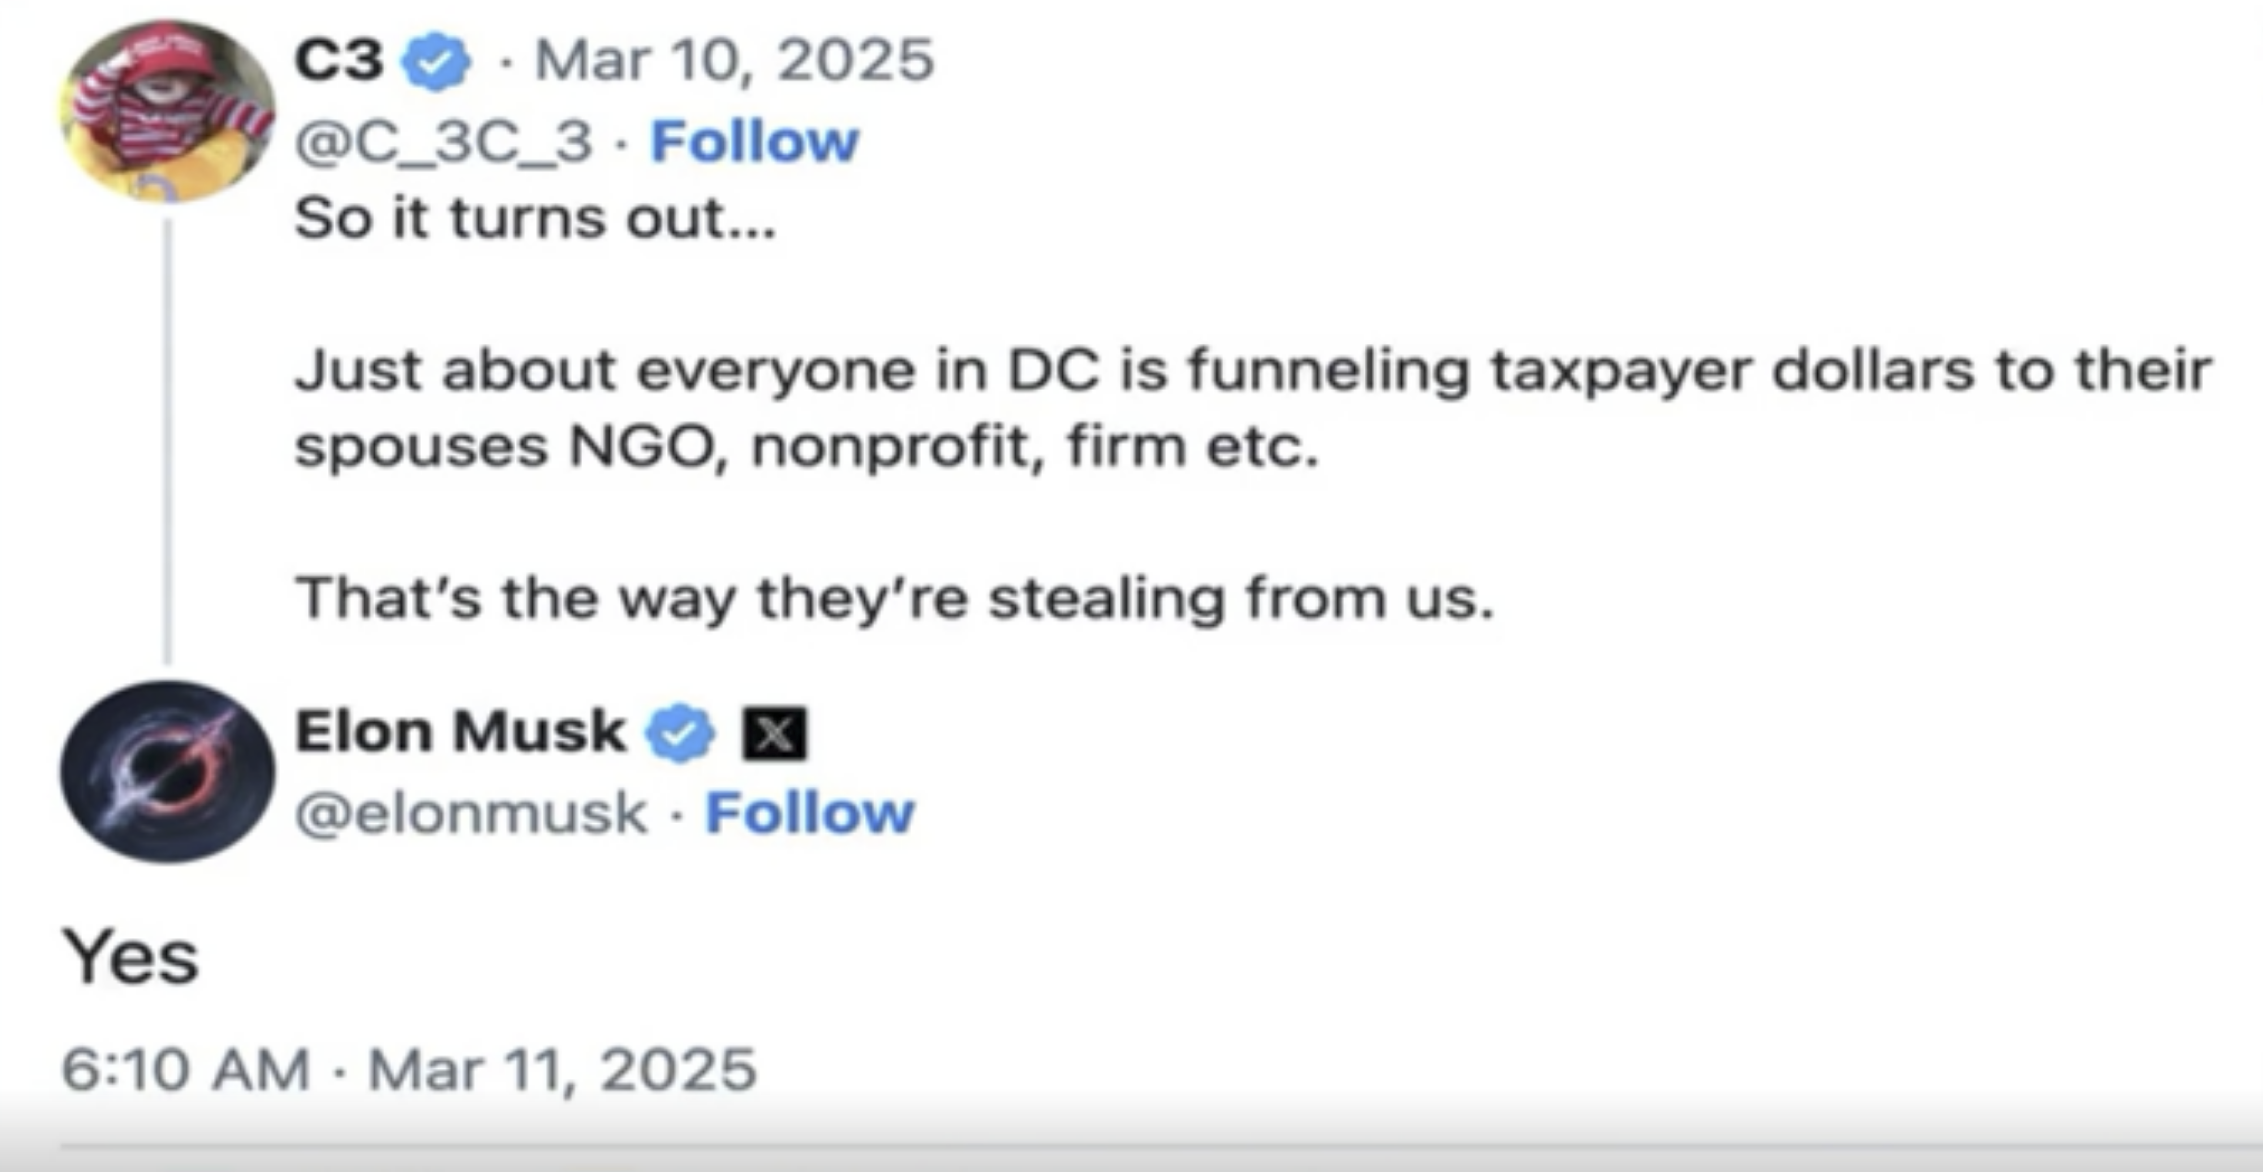Image resolution: width=2263 pixels, height=1172 pixels.
Task: Follow the @C_3C_3 account
Action: [754, 141]
